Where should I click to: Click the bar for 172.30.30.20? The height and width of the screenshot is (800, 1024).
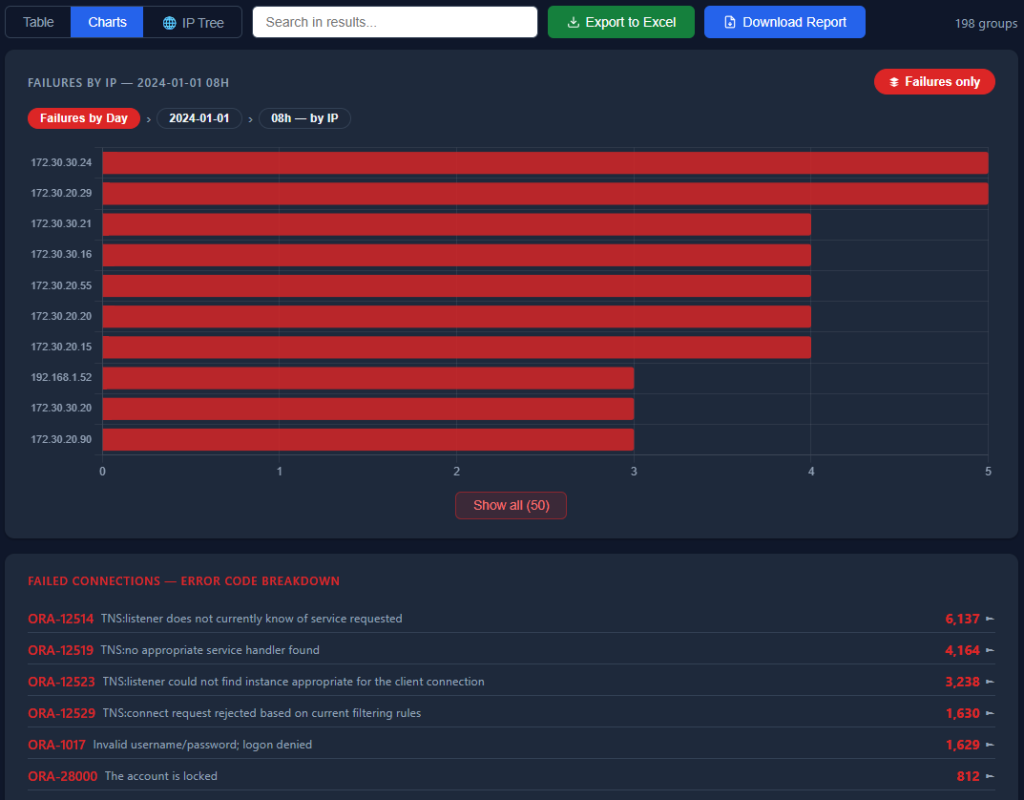pyautogui.click(x=368, y=409)
